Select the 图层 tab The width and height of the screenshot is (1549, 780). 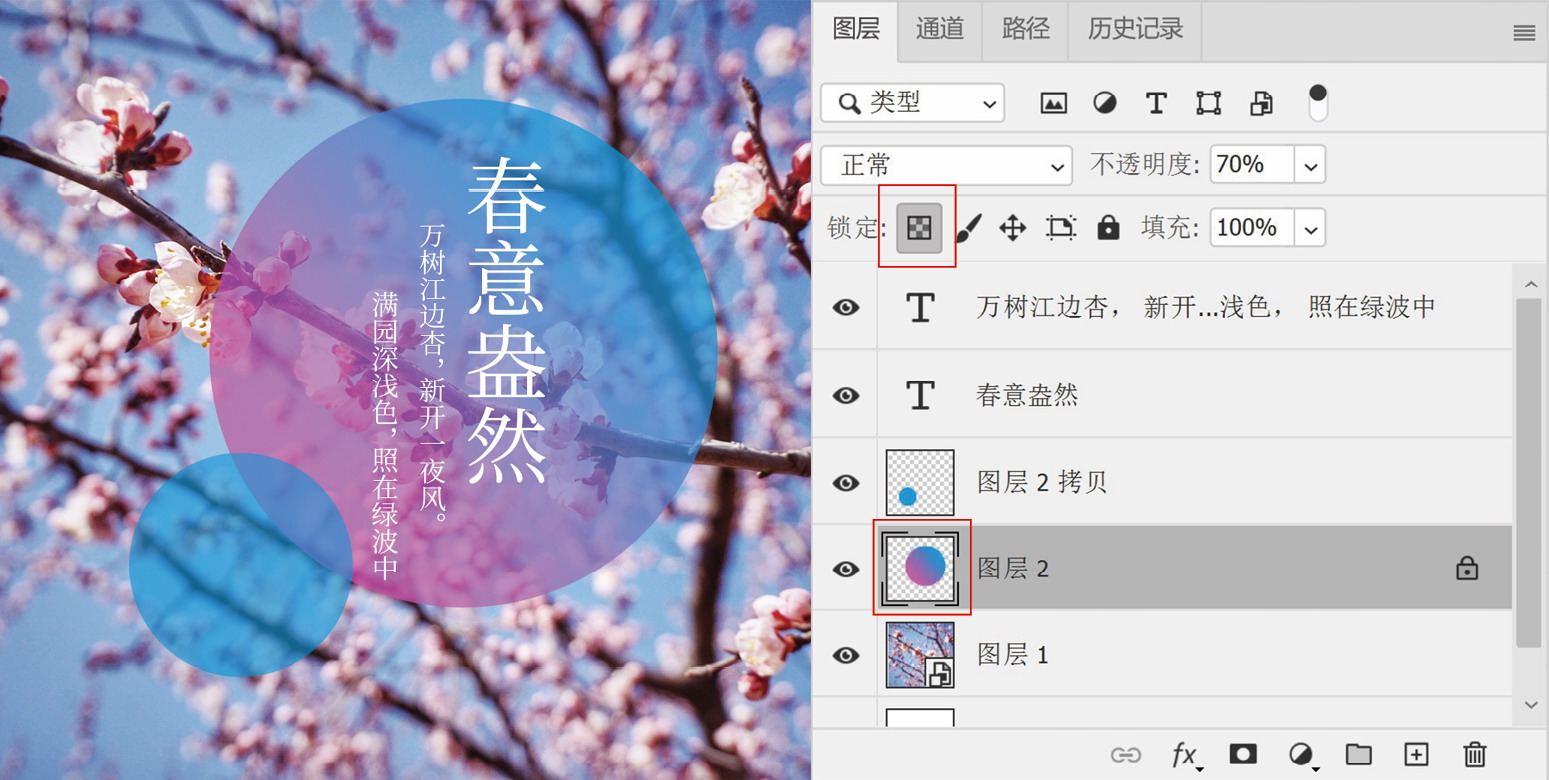point(856,29)
